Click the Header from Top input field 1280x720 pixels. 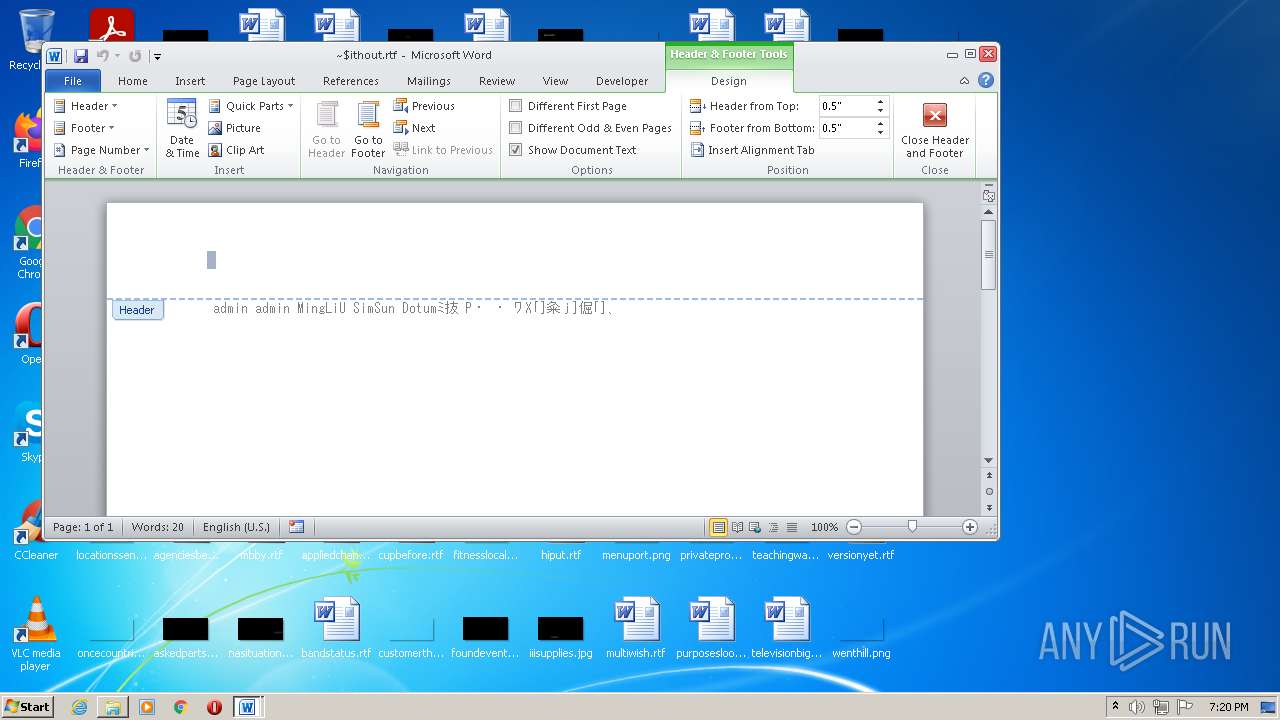(x=846, y=106)
